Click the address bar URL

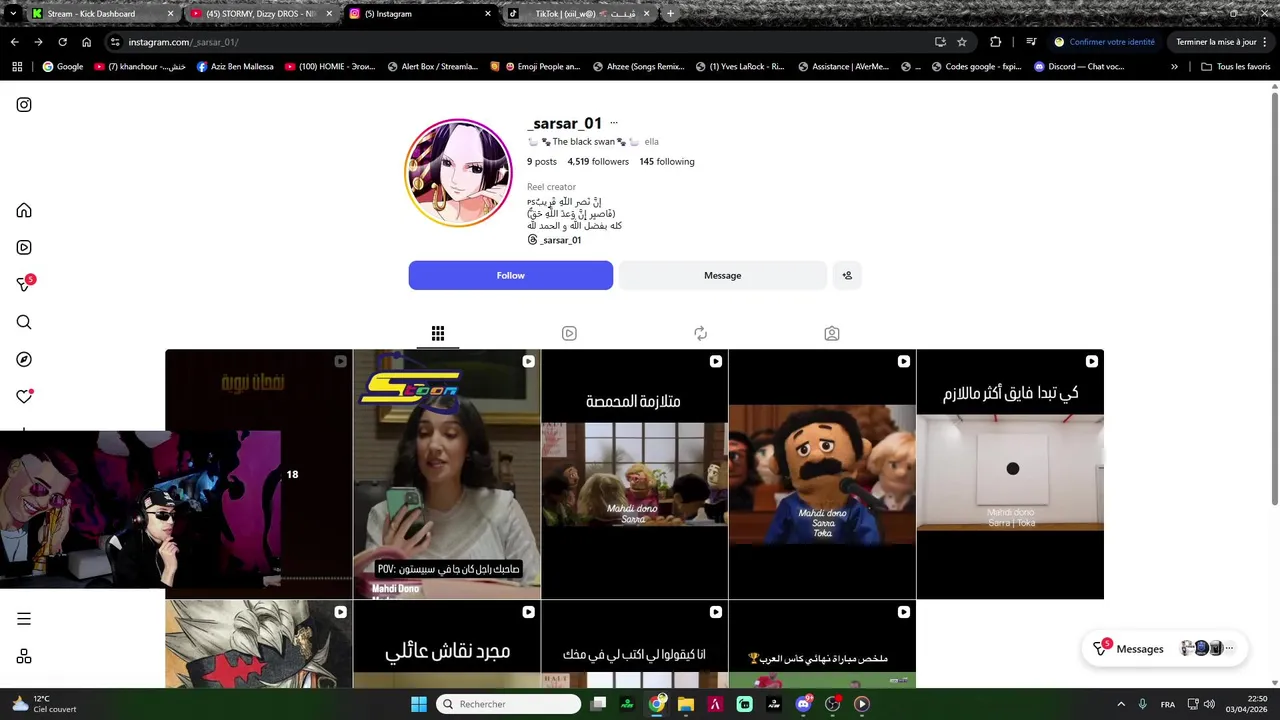(183, 42)
